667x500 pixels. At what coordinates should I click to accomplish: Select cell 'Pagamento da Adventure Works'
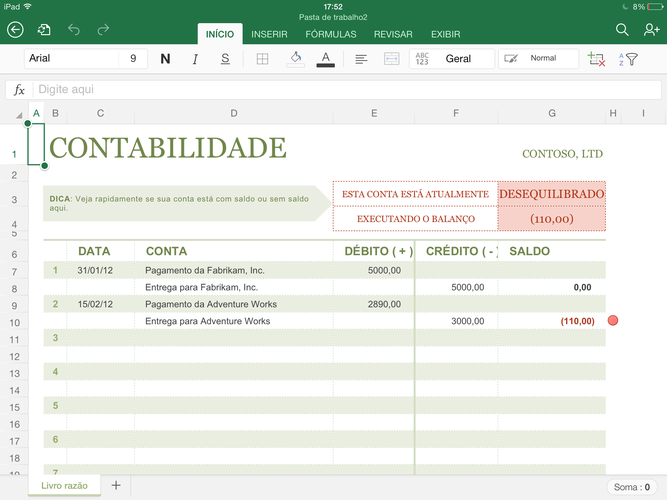click(x=234, y=304)
